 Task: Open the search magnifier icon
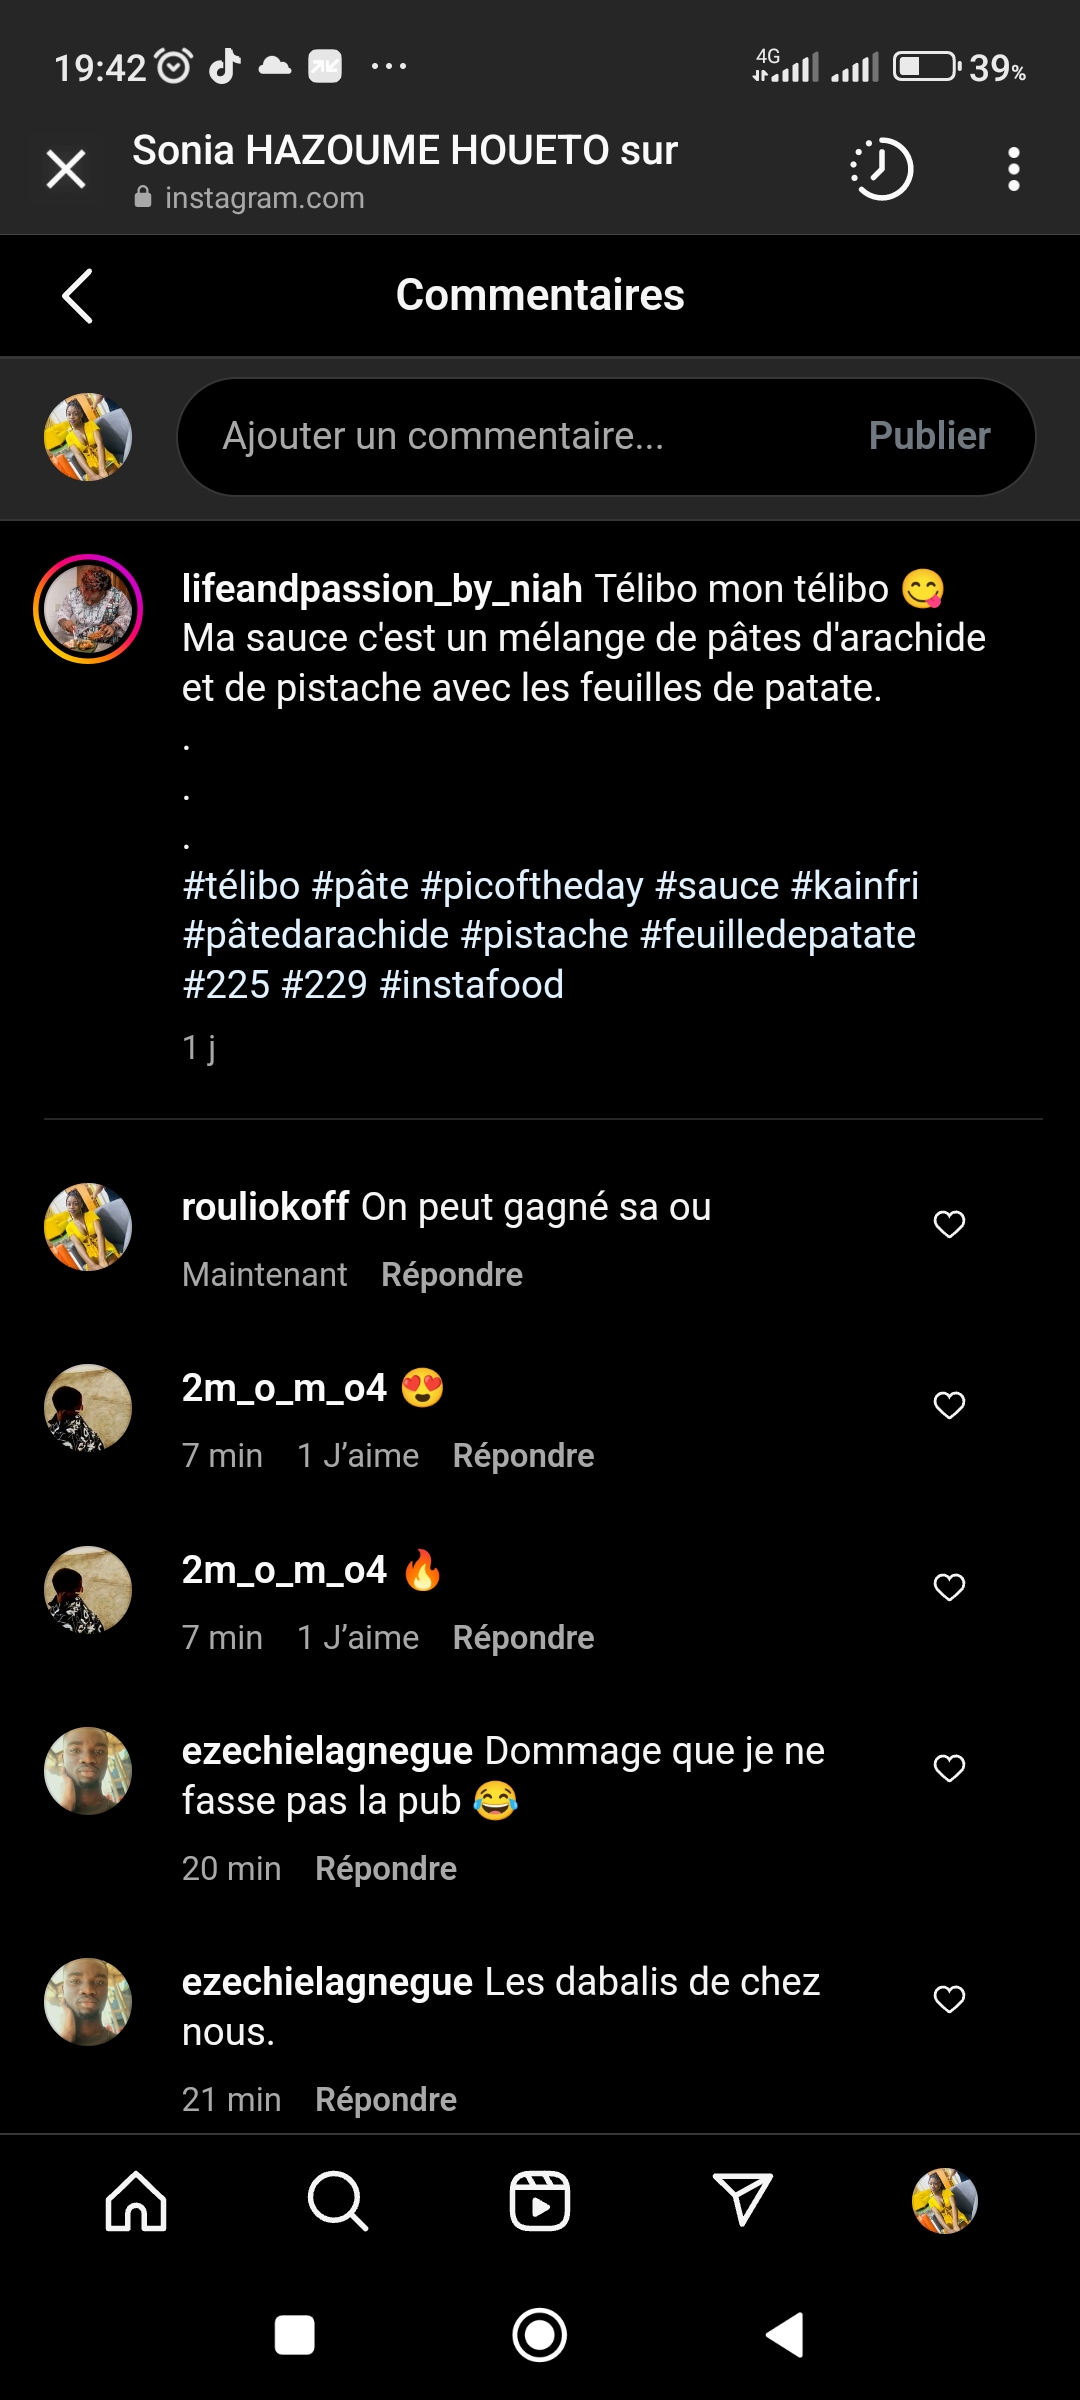(338, 2201)
